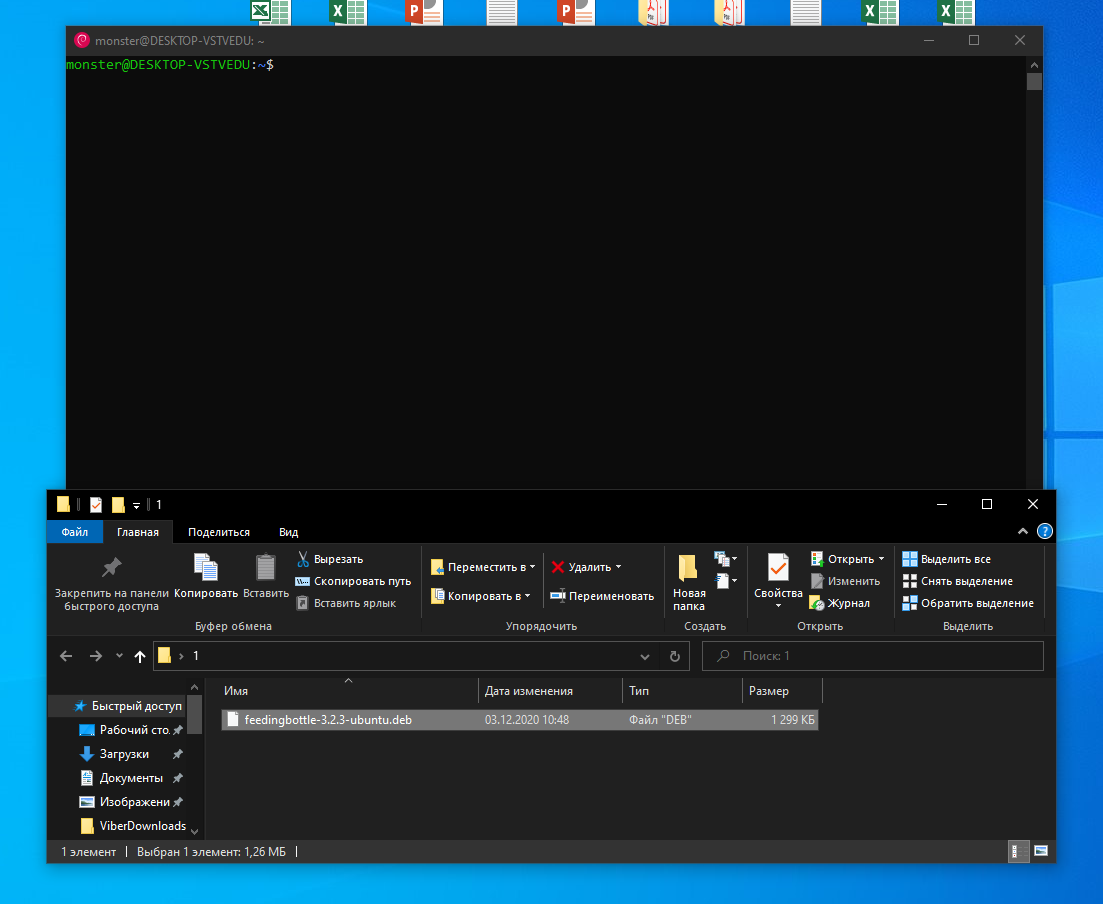This screenshot has width=1103, height=904.
Task: Open the address bar history dropdown chevron
Action: [x=645, y=656]
